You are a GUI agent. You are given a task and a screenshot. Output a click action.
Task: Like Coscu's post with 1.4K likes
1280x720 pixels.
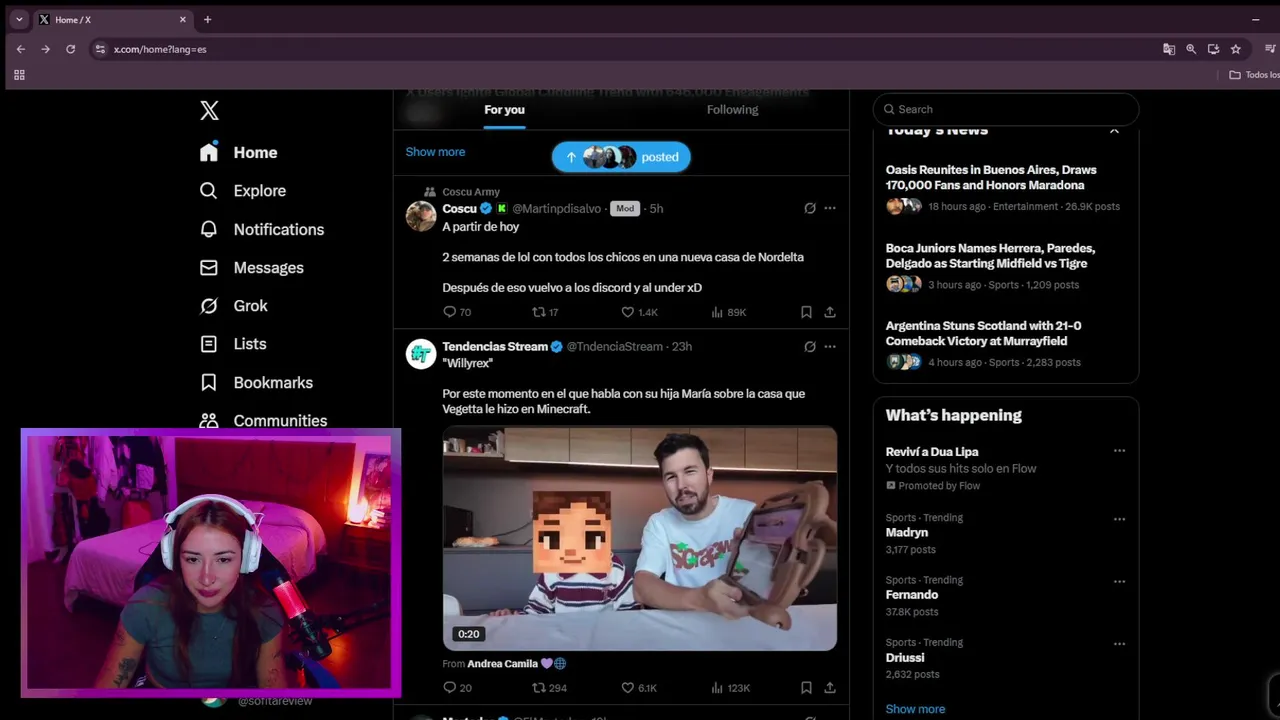(x=639, y=312)
